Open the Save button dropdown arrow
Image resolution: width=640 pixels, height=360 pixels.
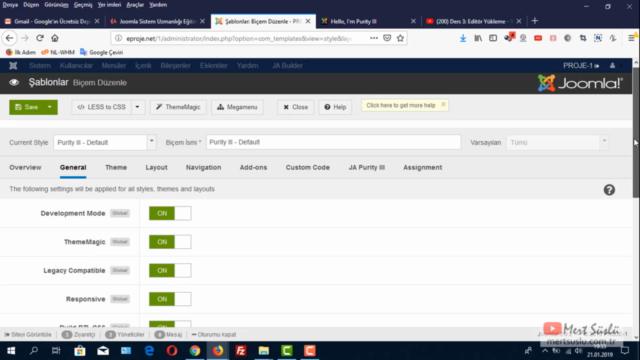coord(49,107)
